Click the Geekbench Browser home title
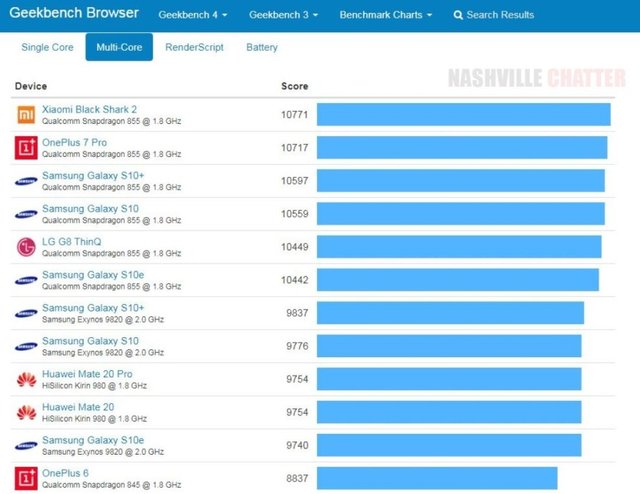Viewport: 640px width, 494px height. pos(74,14)
